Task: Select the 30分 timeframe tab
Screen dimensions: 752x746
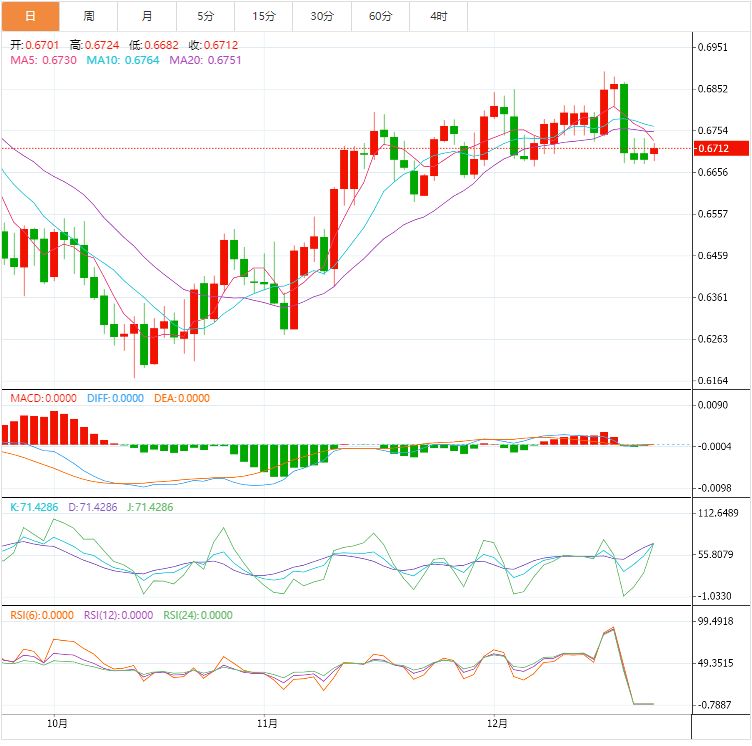Action: pyautogui.click(x=322, y=16)
